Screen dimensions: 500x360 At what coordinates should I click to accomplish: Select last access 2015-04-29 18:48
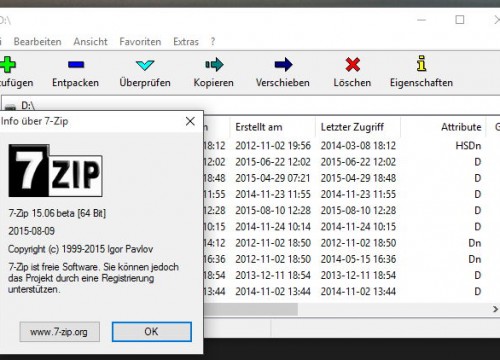click(358, 178)
